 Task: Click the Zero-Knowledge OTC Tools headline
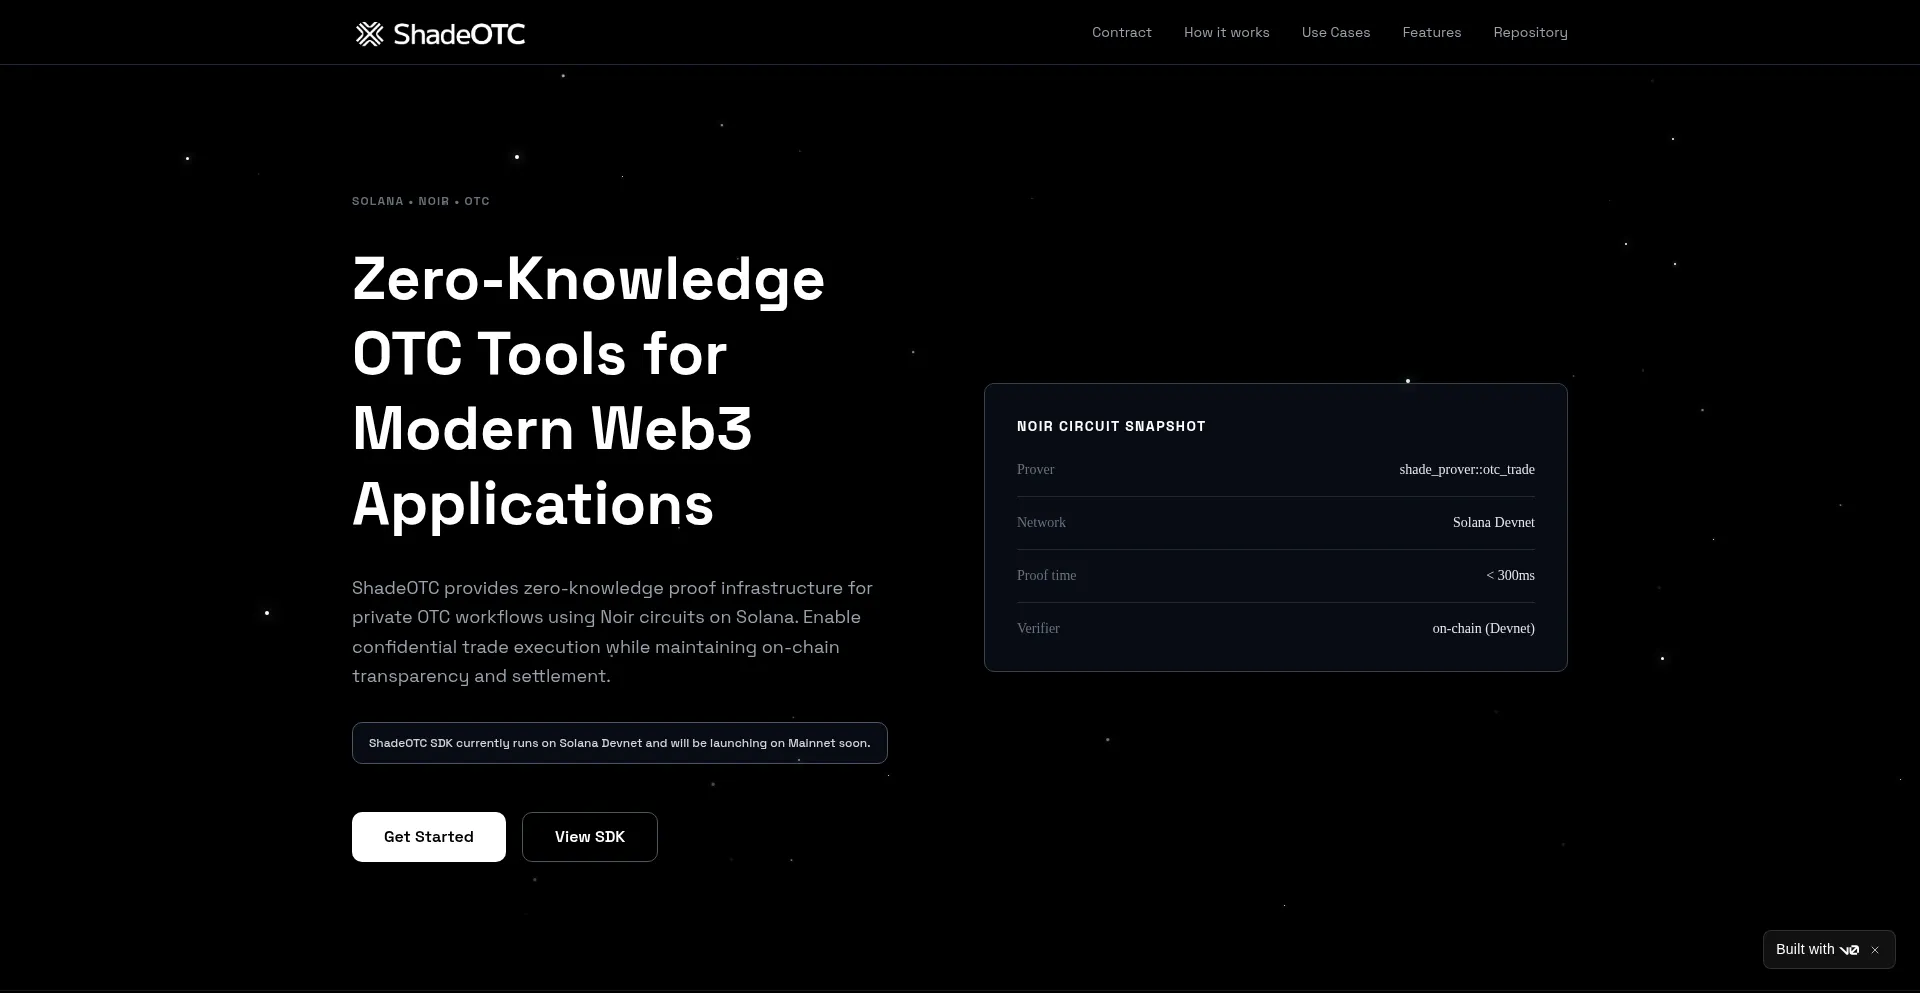click(x=588, y=391)
